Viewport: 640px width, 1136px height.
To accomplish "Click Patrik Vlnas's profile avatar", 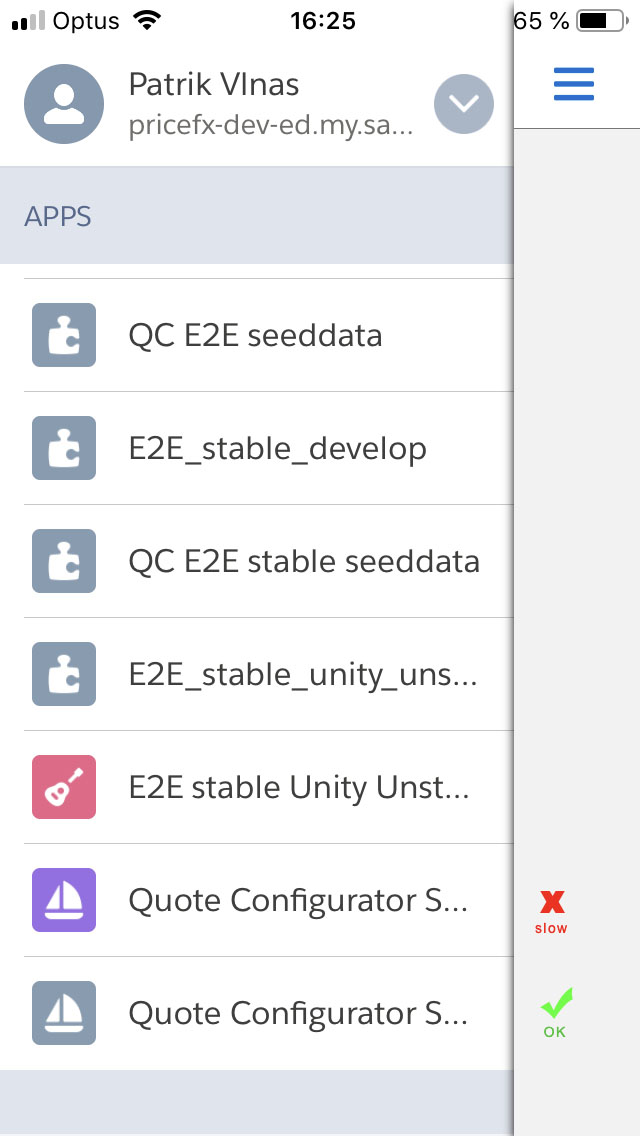I will (64, 103).
